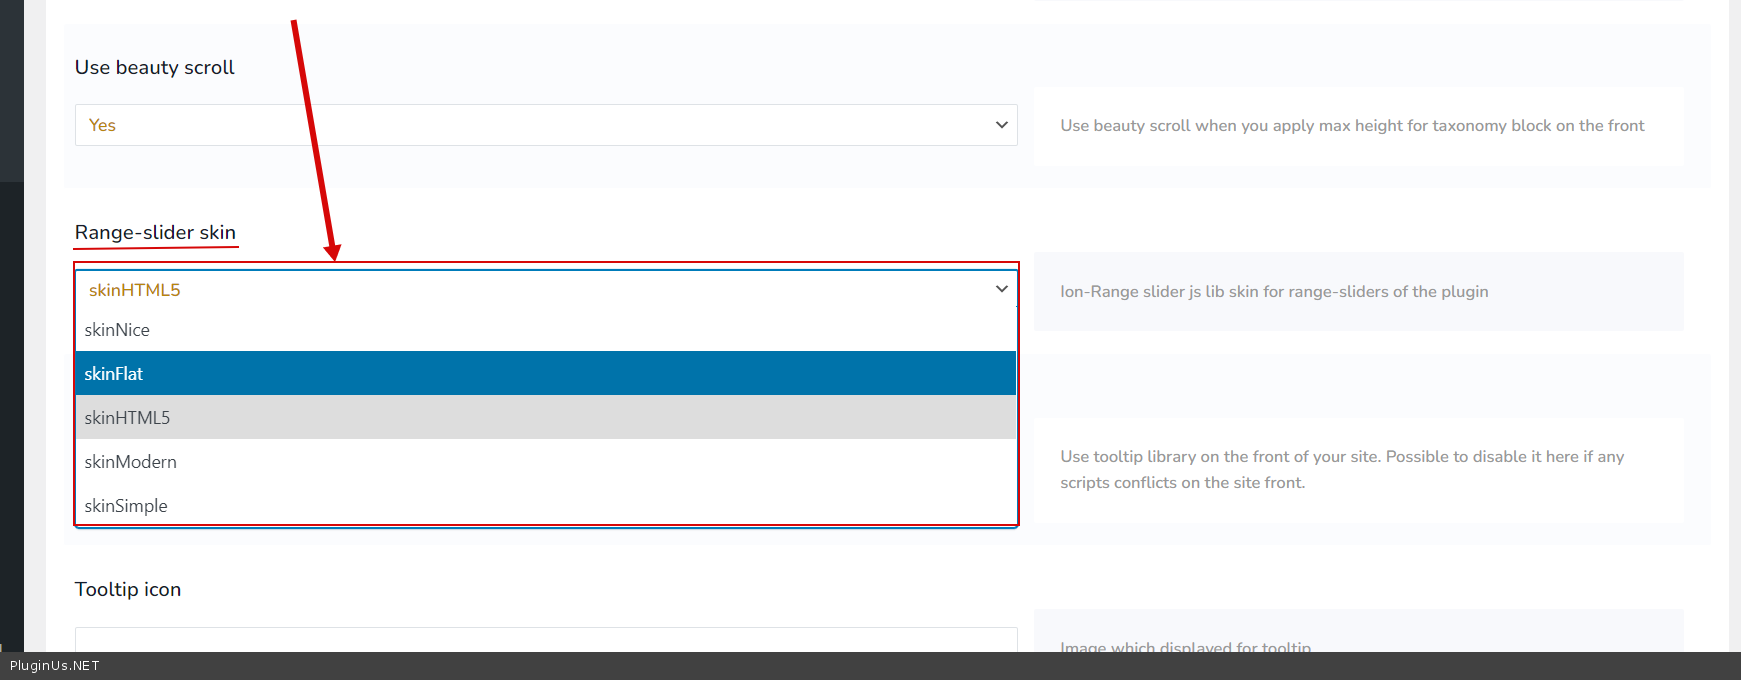This screenshot has height=680, width=1741.
Task: Select the highlighted skinFlat option
Action: coord(545,373)
